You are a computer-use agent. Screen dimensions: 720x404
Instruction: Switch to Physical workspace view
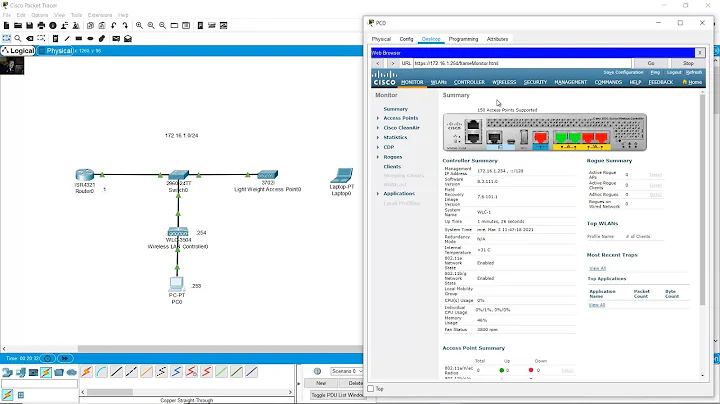point(55,50)
